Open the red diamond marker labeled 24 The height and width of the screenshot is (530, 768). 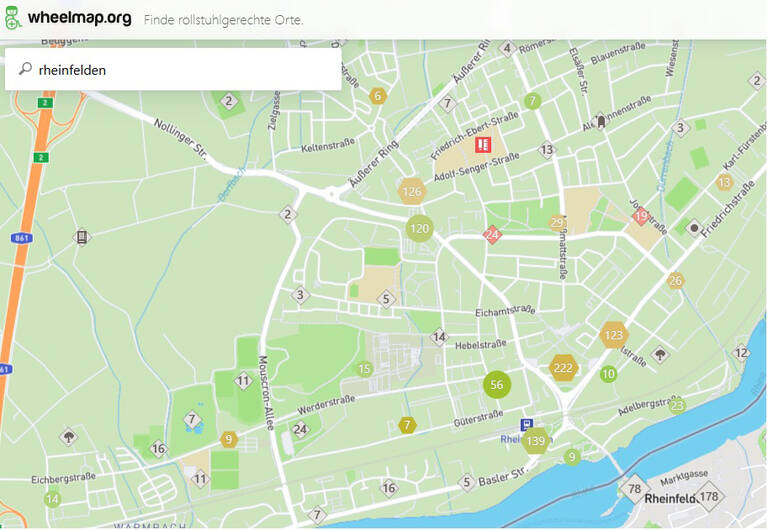pyautogui.click(x=492, y=235)
